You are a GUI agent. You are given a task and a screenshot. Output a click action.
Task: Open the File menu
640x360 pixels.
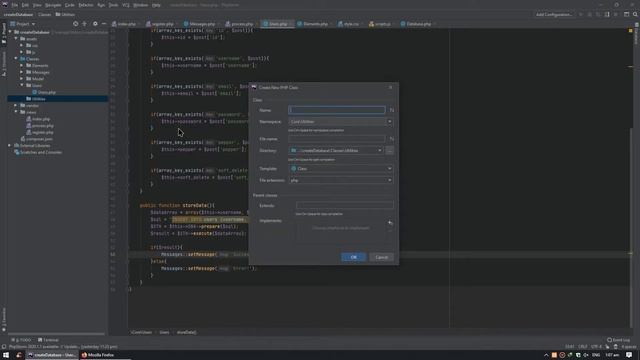[15, 5]
